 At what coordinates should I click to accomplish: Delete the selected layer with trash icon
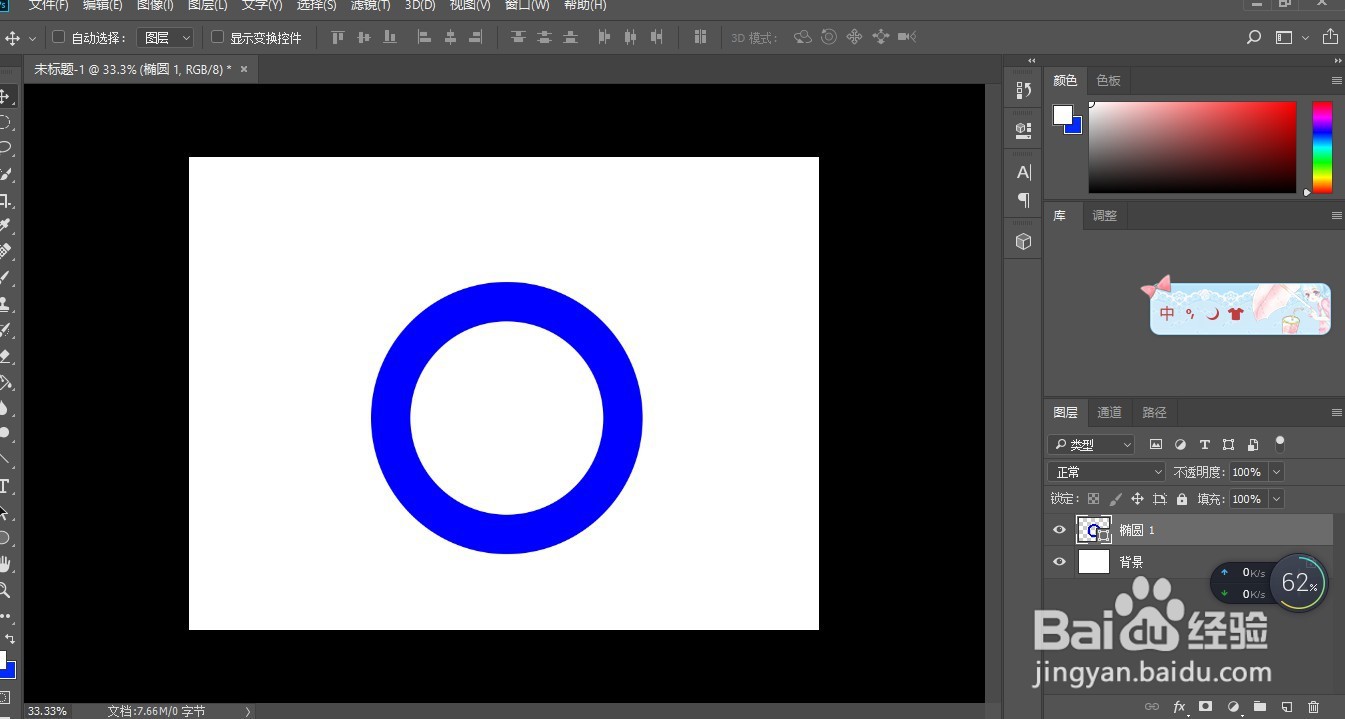pyautogui.click(x=1314, y=706)
